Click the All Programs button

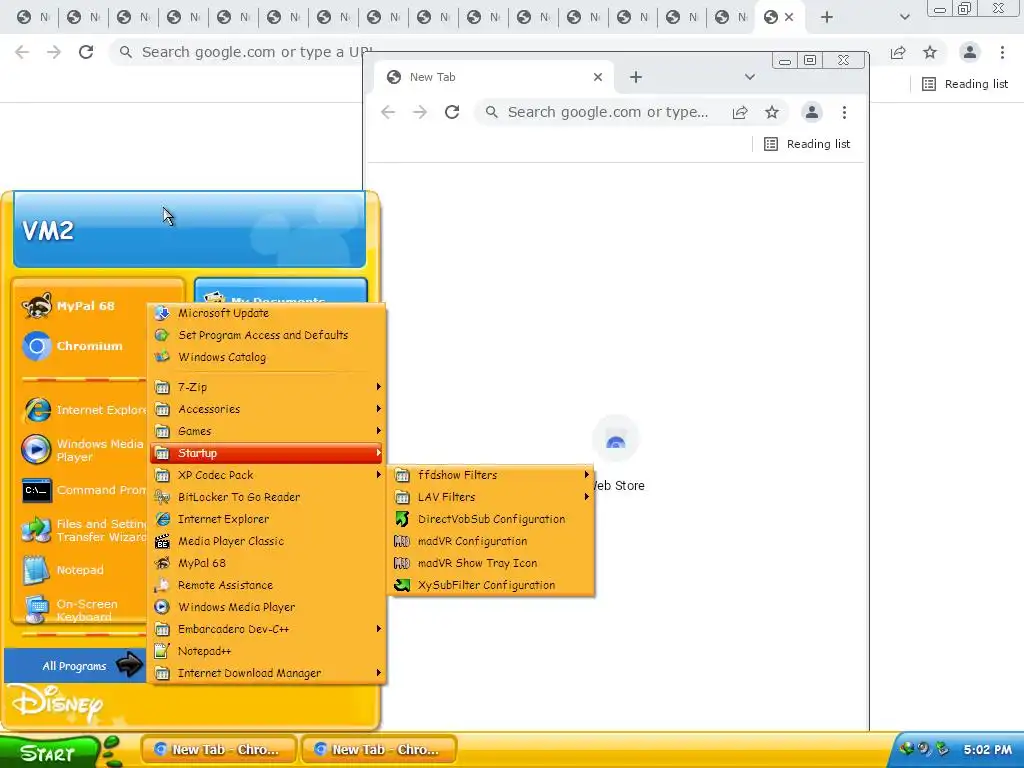(x=76, y=665)
